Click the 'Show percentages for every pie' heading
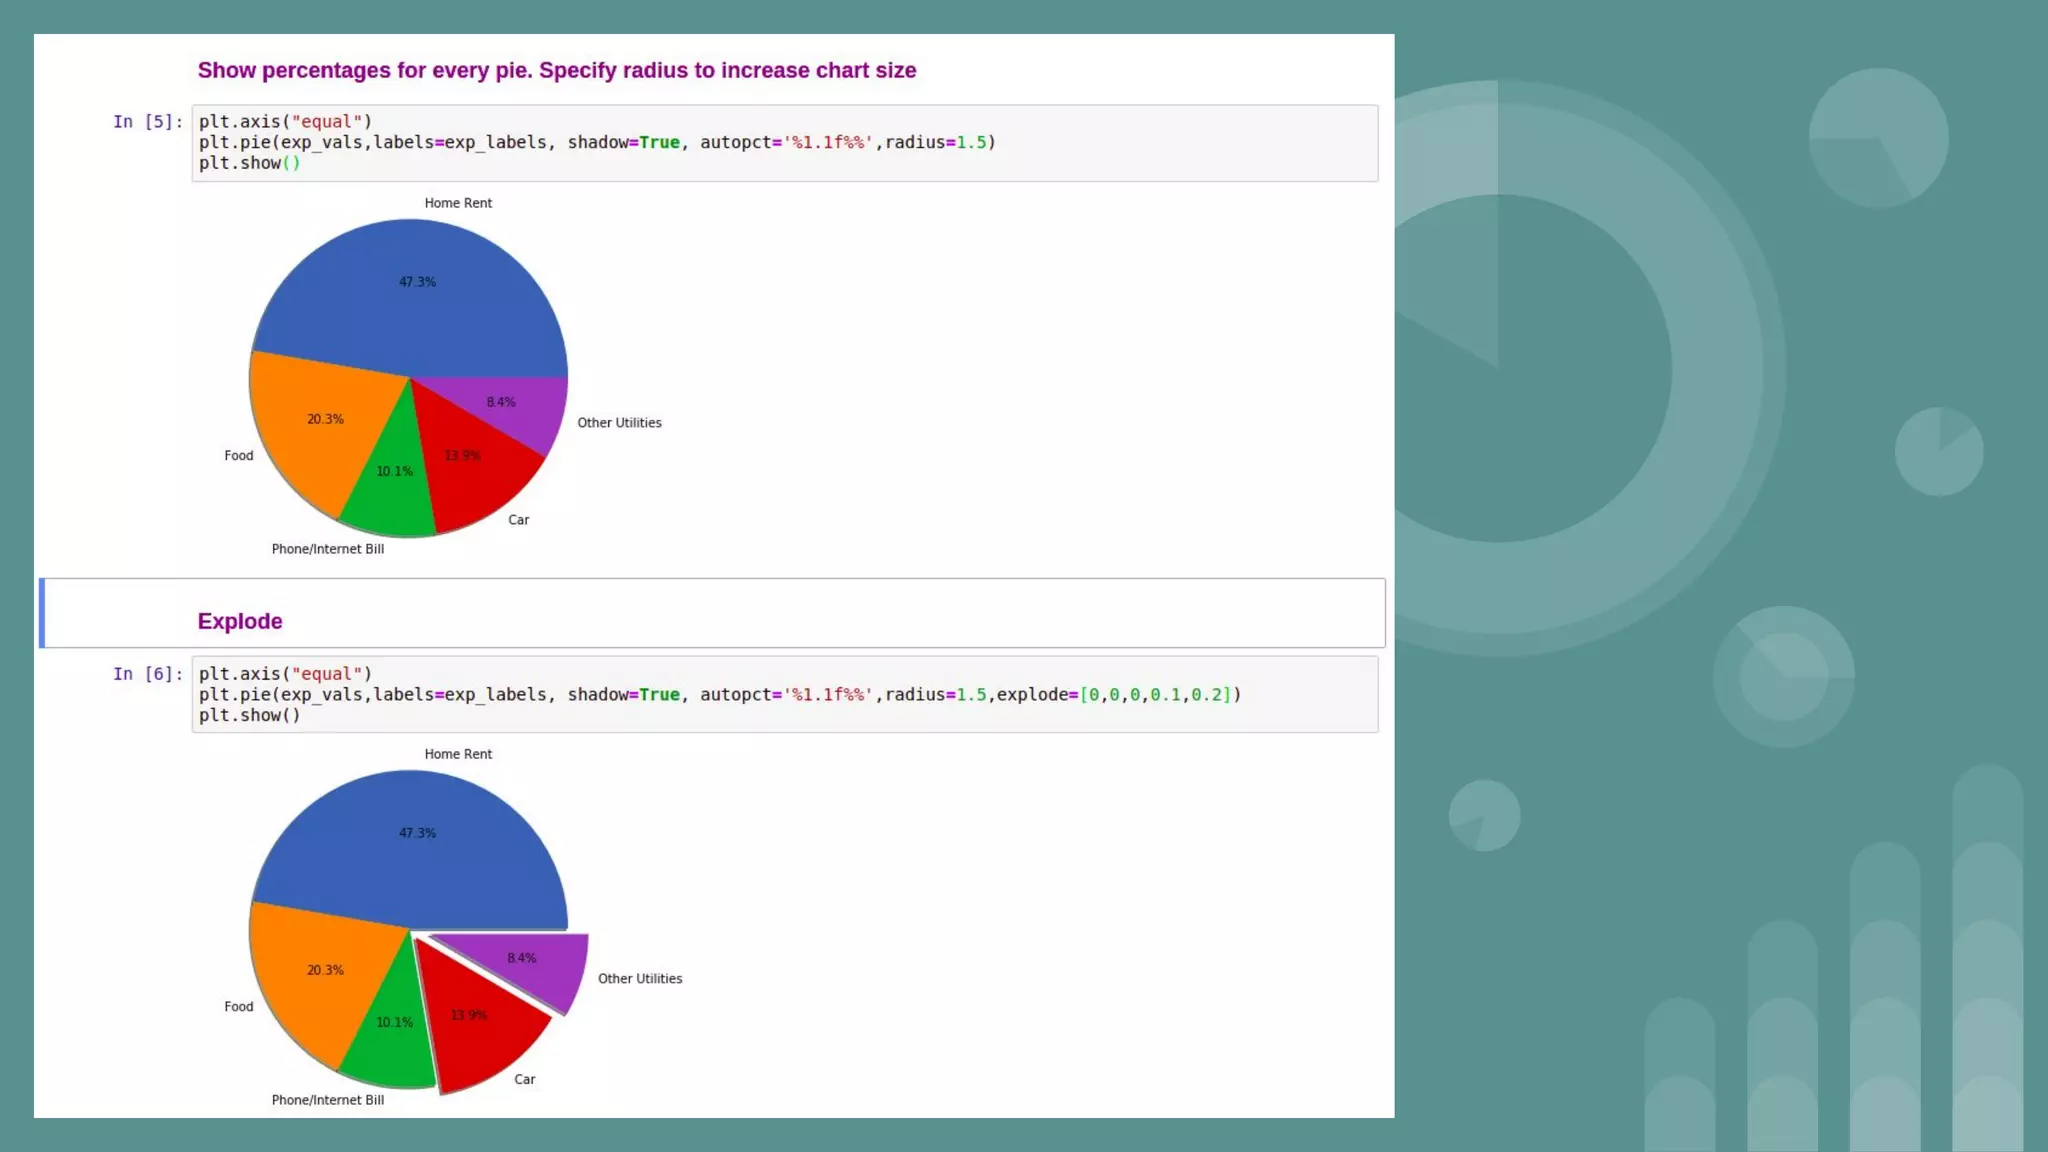Image resolution: width=2048 pixels, height=1152 pixels. [556, 71]
